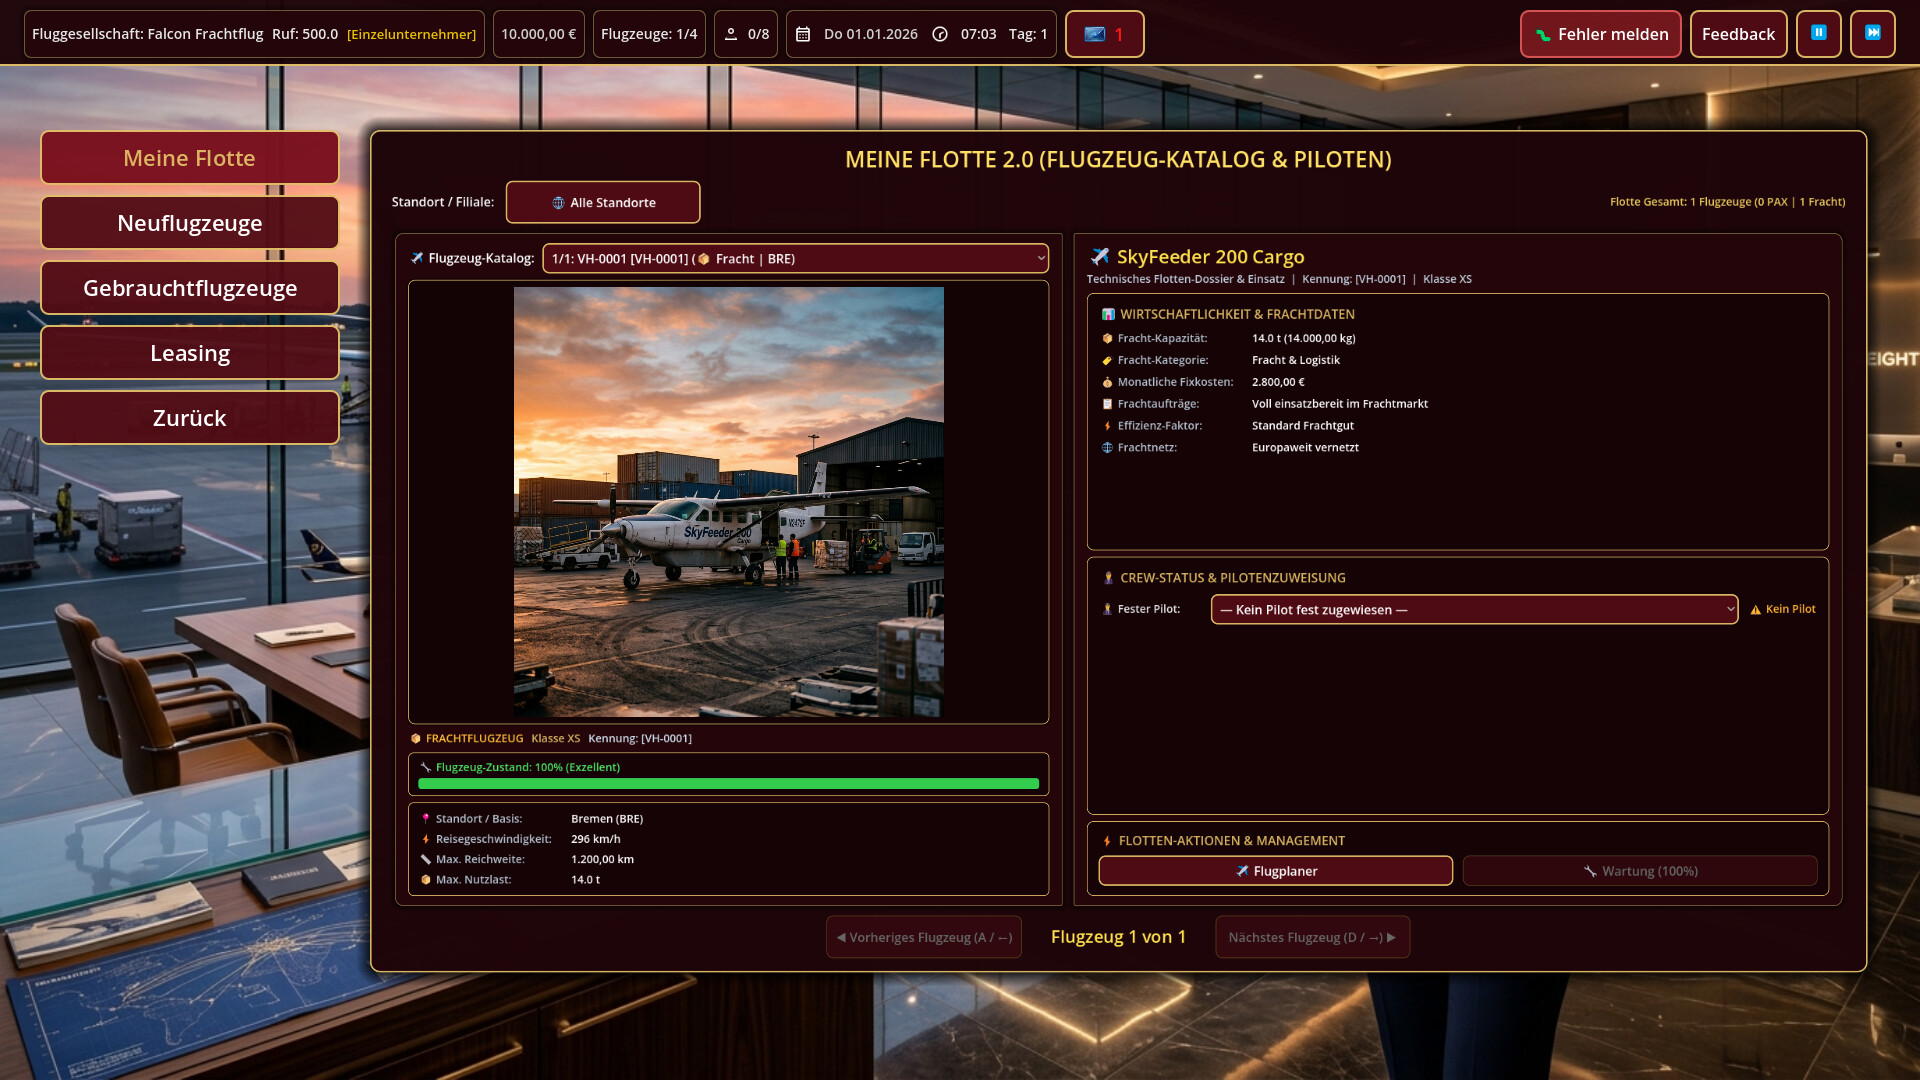
Task: Click the Wartung (100%) button
Action: coord(1640,871)
